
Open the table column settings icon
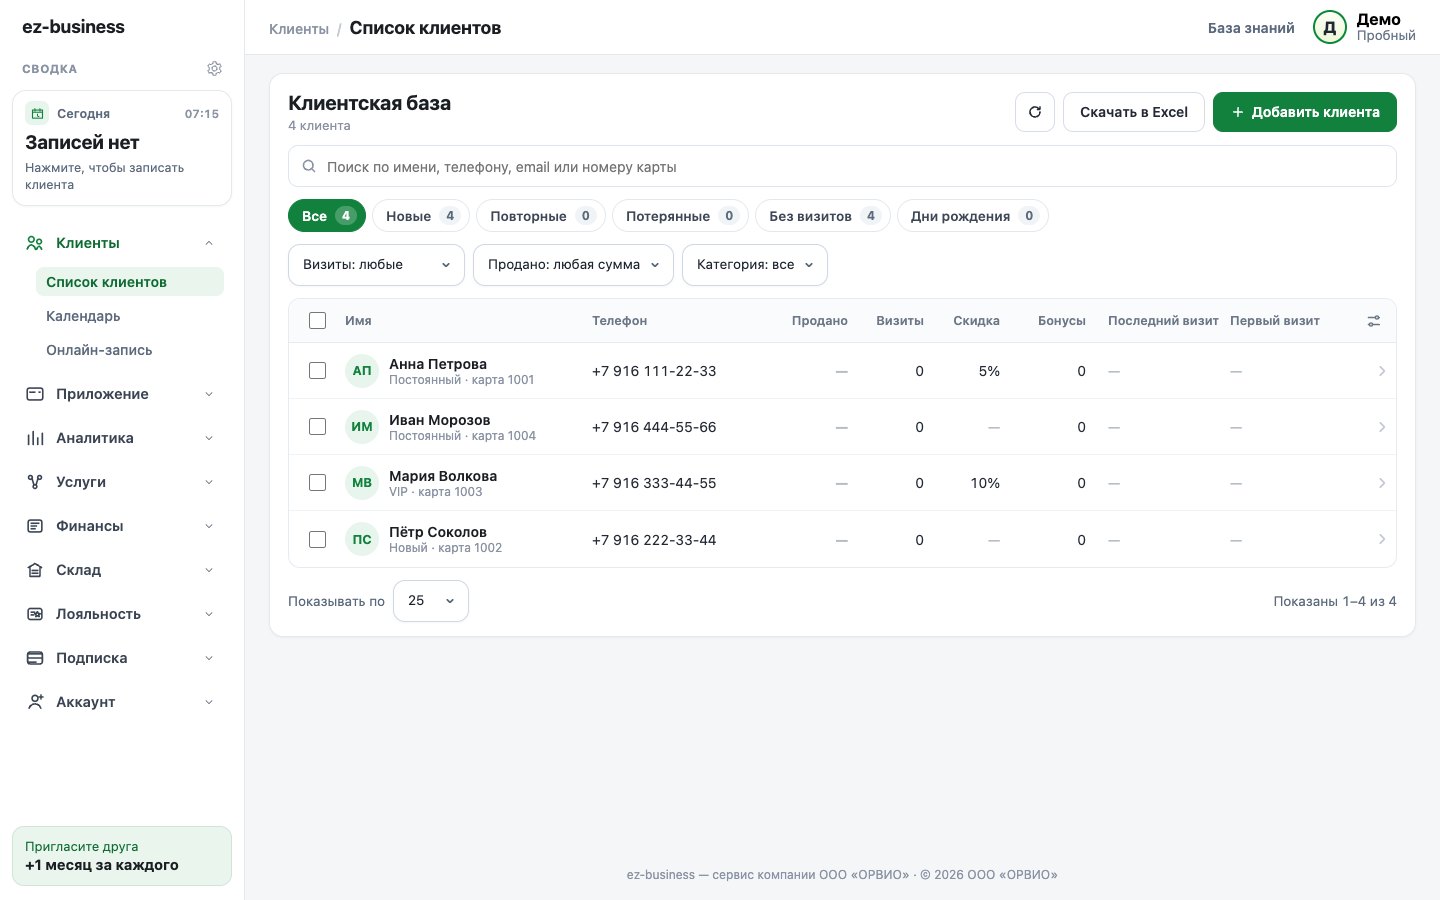[1374, 321]
